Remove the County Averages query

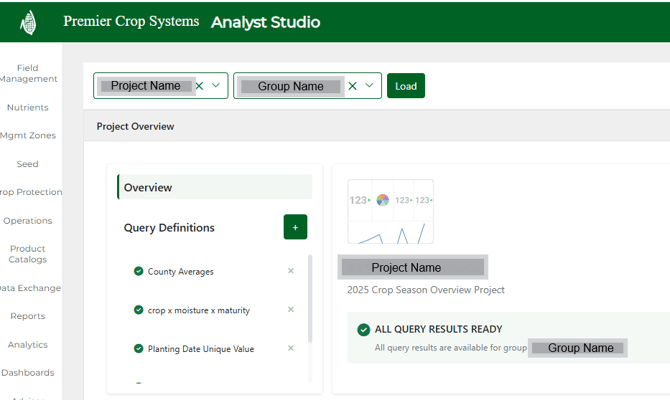pos(291,271)
